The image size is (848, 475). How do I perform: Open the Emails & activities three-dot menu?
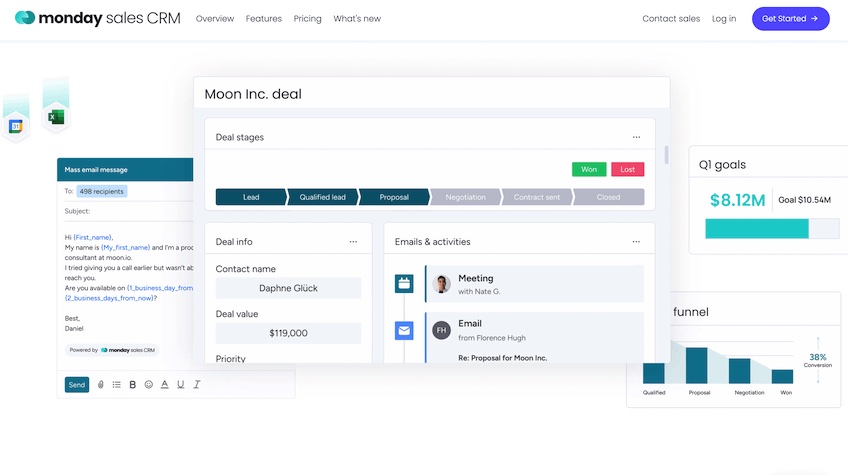click(636, 242)
